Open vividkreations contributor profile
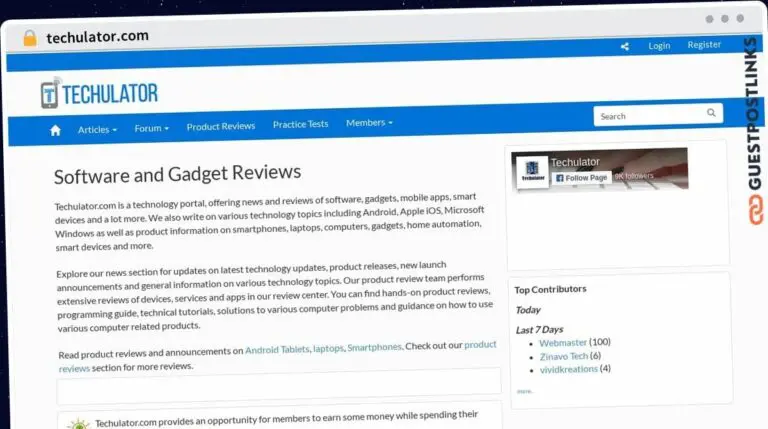Screen dimensions: 768x429 tap(569, 369)
